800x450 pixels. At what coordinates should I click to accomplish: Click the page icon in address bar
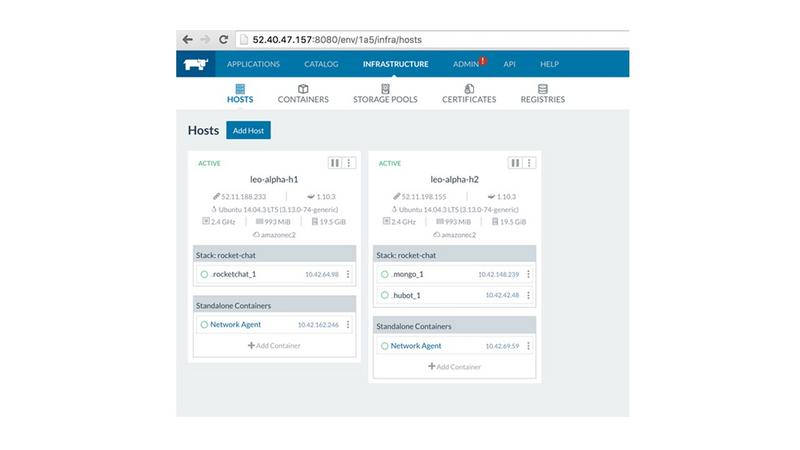point(244,39)
